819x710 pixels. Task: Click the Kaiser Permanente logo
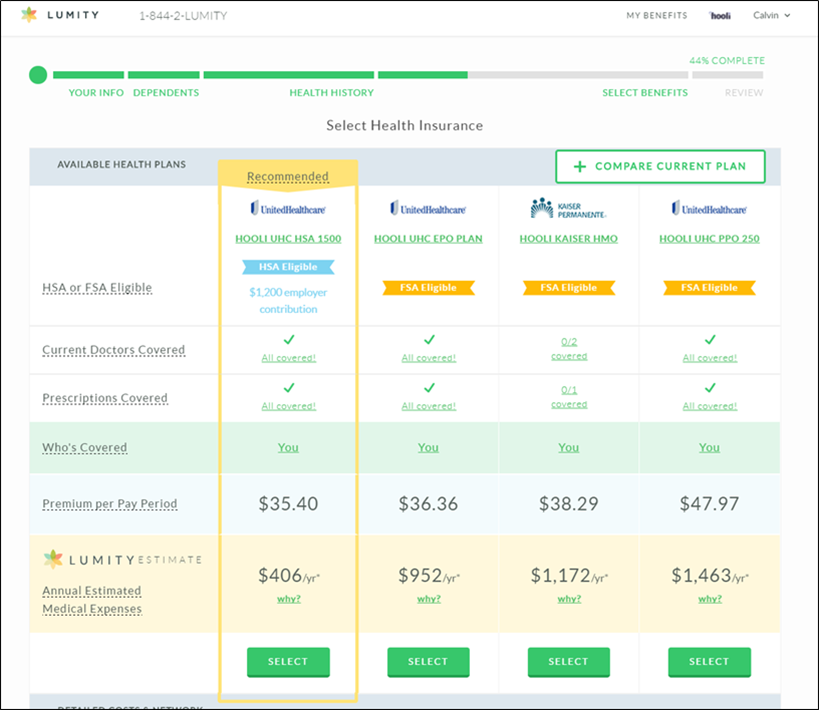(568, 208)
